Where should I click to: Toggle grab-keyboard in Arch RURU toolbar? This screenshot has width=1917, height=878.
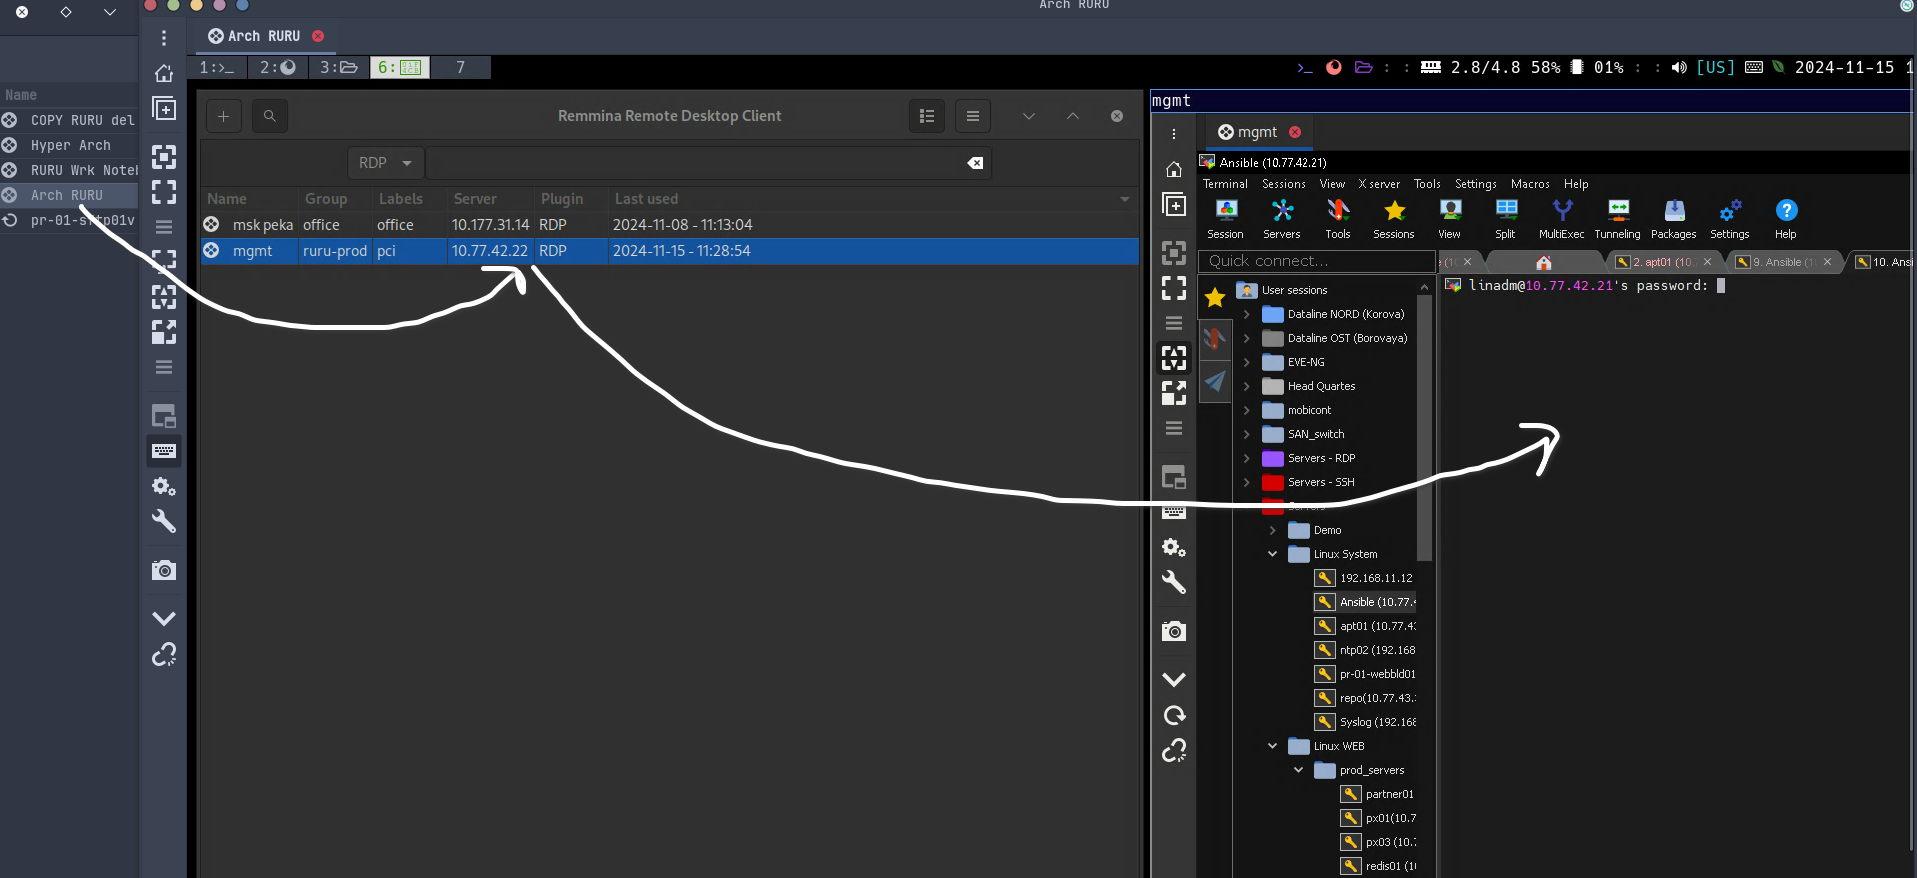[164, 451]
